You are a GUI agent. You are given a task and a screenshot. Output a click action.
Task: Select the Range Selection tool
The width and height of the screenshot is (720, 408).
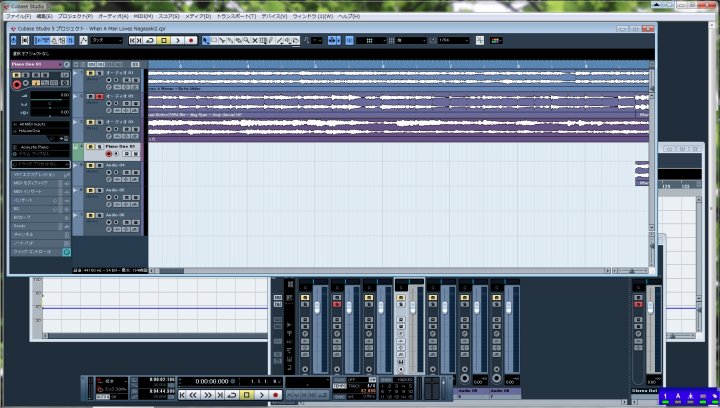214,40
